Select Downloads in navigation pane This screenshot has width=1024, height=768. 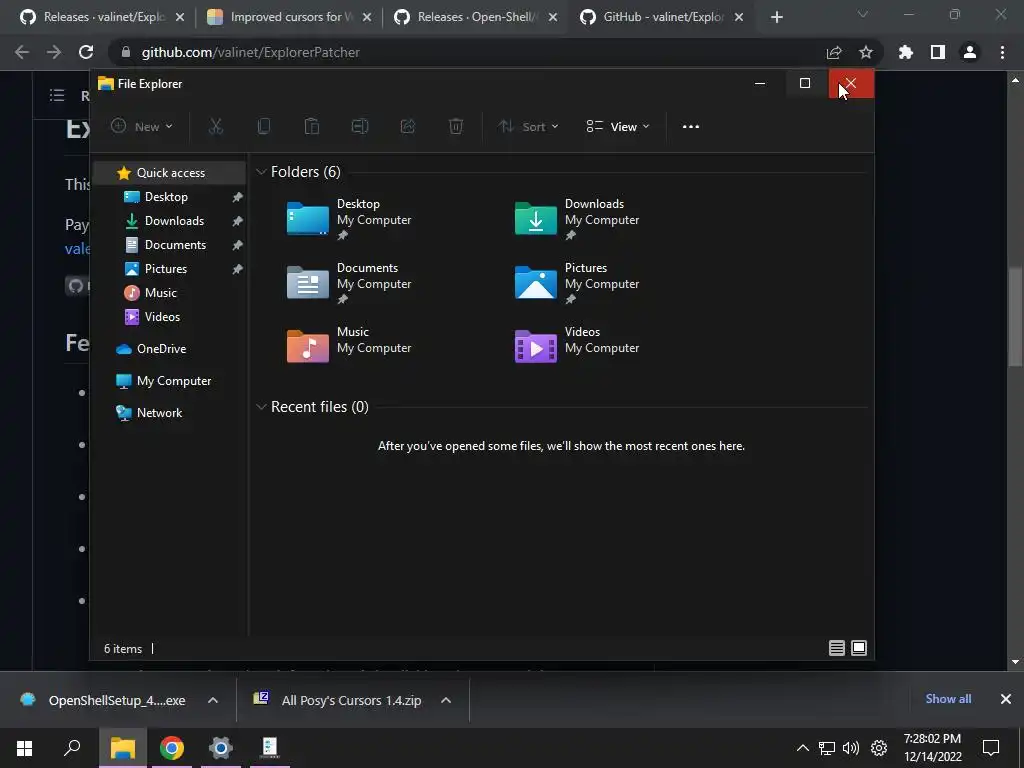point(169,221)
